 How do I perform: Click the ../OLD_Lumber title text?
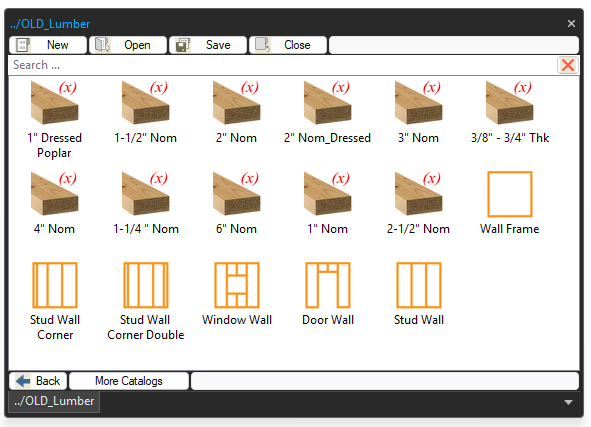[50, 24]
